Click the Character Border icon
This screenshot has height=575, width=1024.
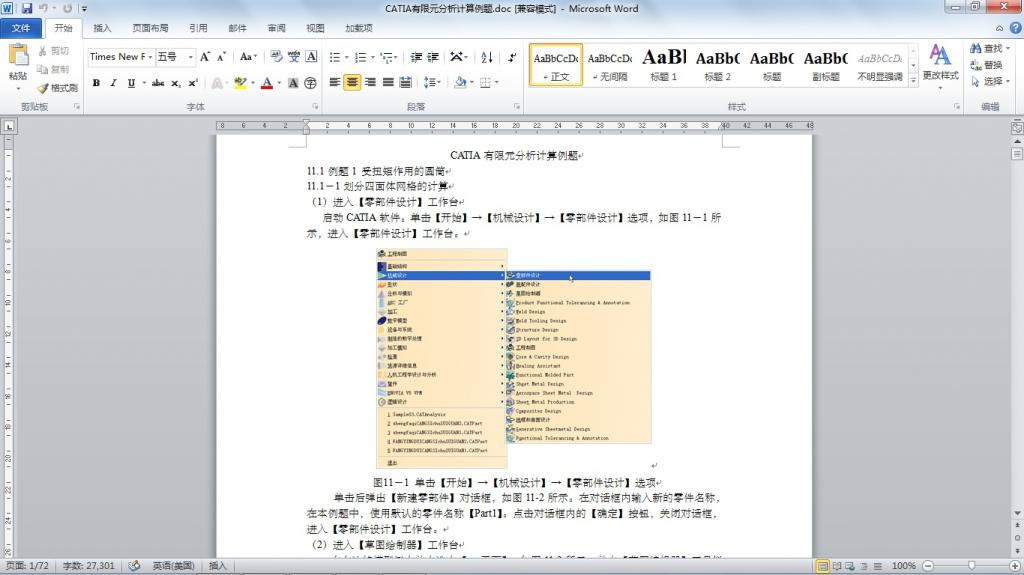pyautogui.click(x=312, y=57)
